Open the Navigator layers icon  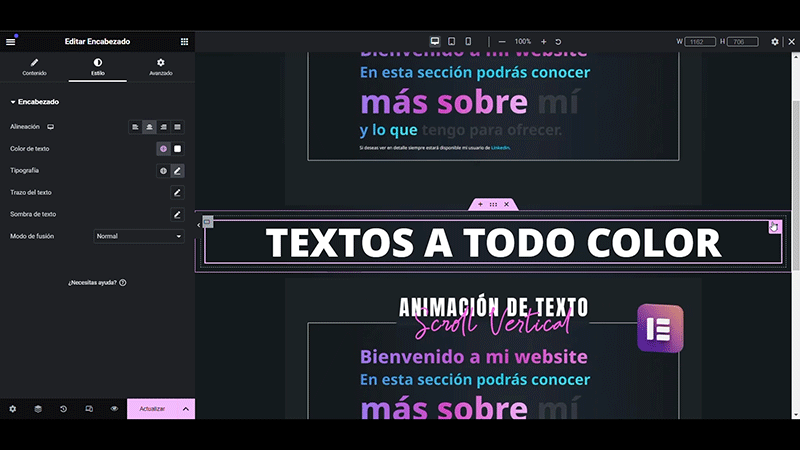tap(38, 409)
